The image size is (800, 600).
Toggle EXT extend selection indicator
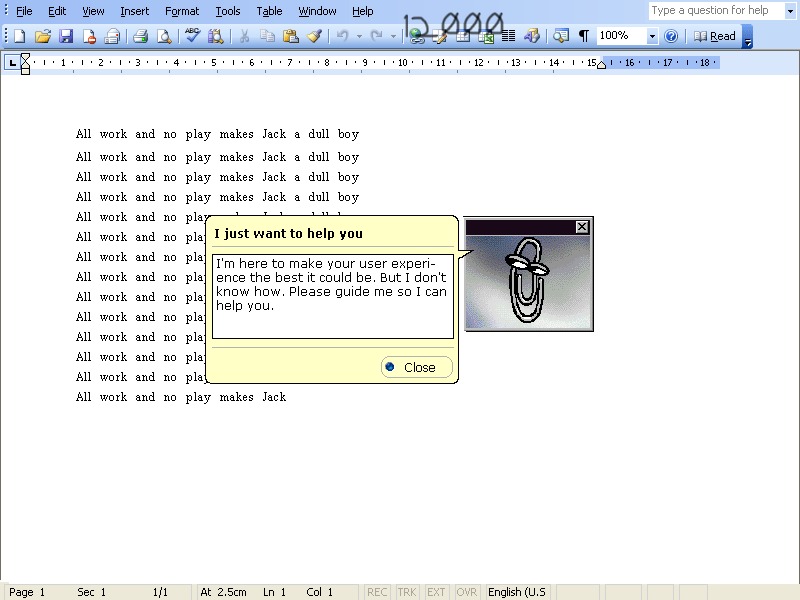point(436,592)
